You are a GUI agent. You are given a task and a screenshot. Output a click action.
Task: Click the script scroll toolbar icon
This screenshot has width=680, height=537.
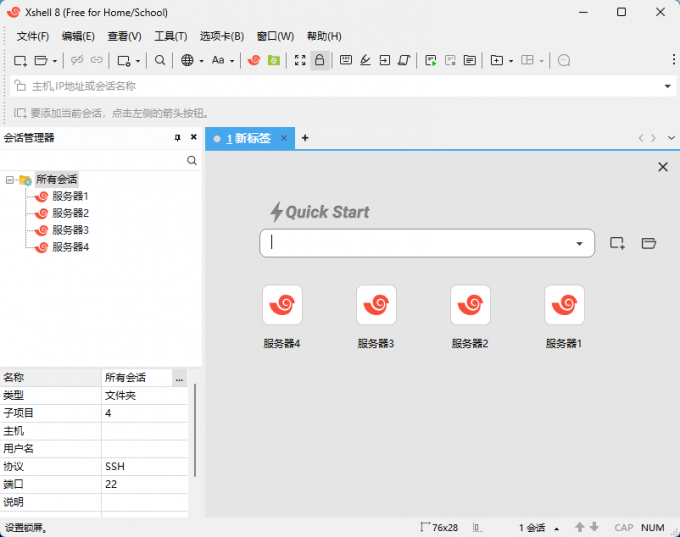(404, 60)
